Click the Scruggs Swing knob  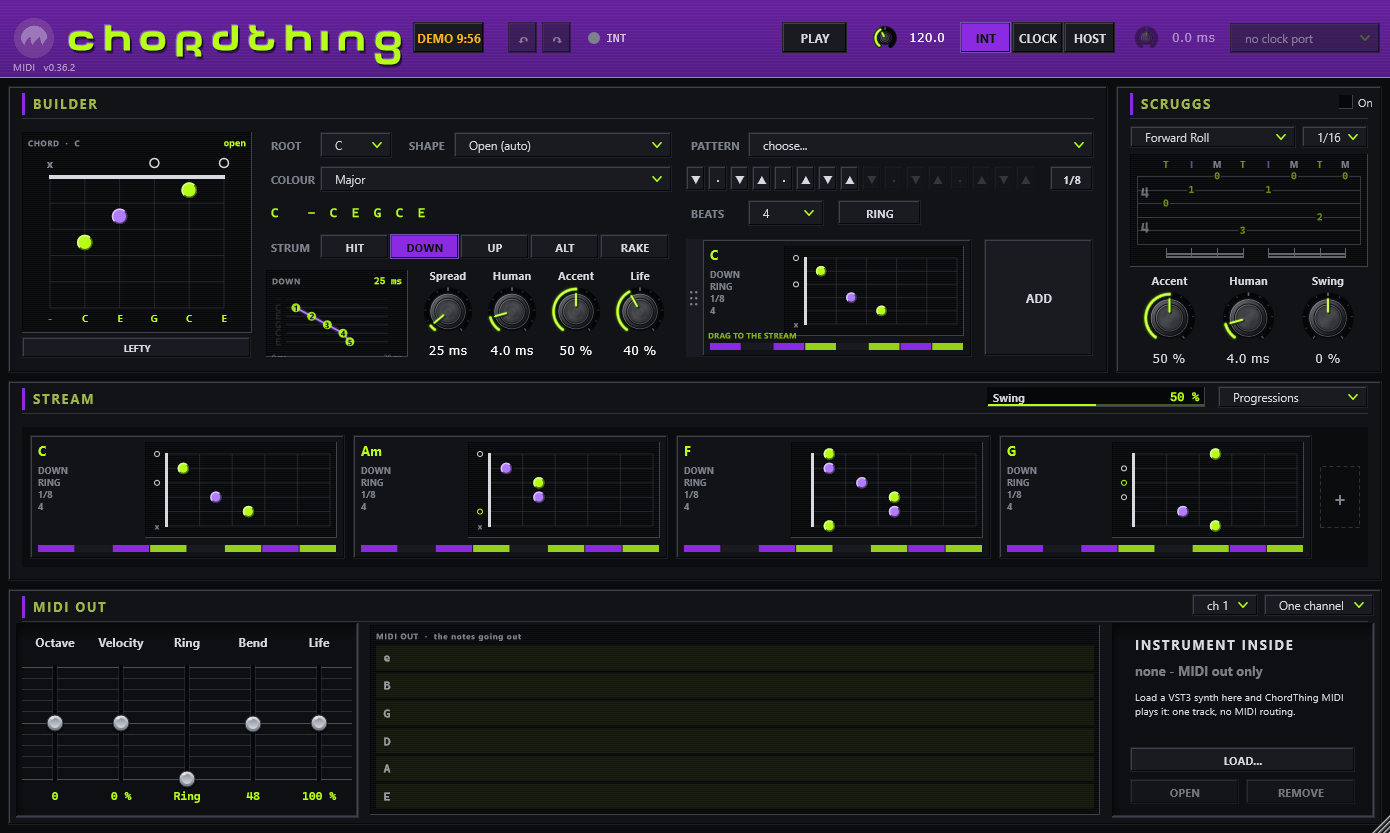click(1327, 318)
